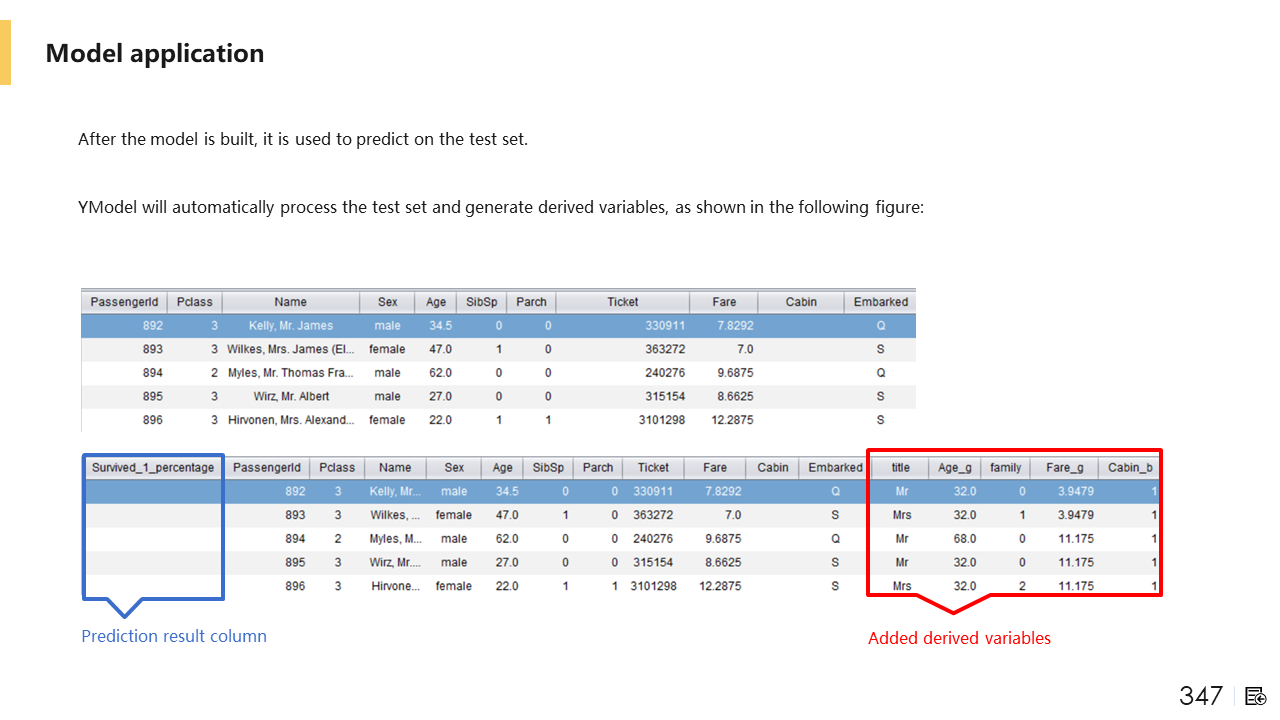Click the Name column header in upper table
Viewport: 1280px width, 720px height.
point(290,301)
